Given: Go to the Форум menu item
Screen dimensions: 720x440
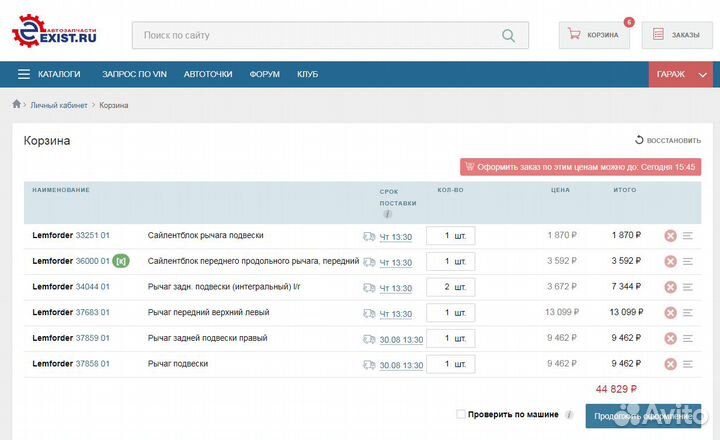Looking at the screenshot, I should point(264,74).
